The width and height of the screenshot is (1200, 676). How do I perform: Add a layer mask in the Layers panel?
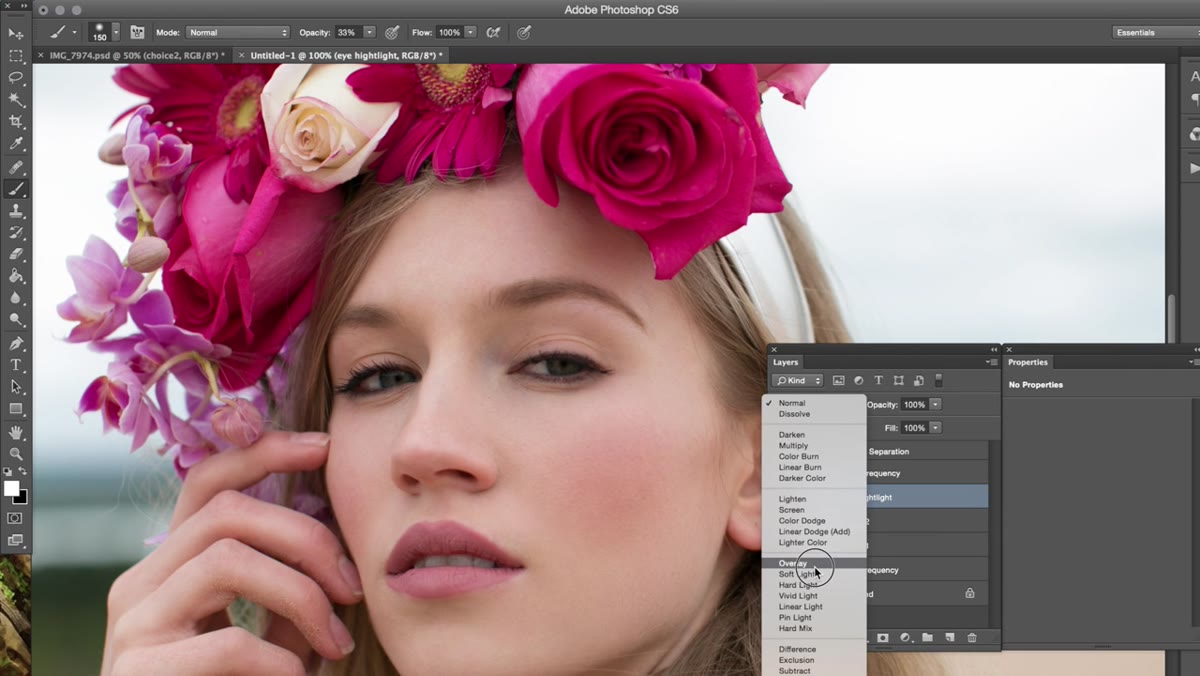point(883,637)
